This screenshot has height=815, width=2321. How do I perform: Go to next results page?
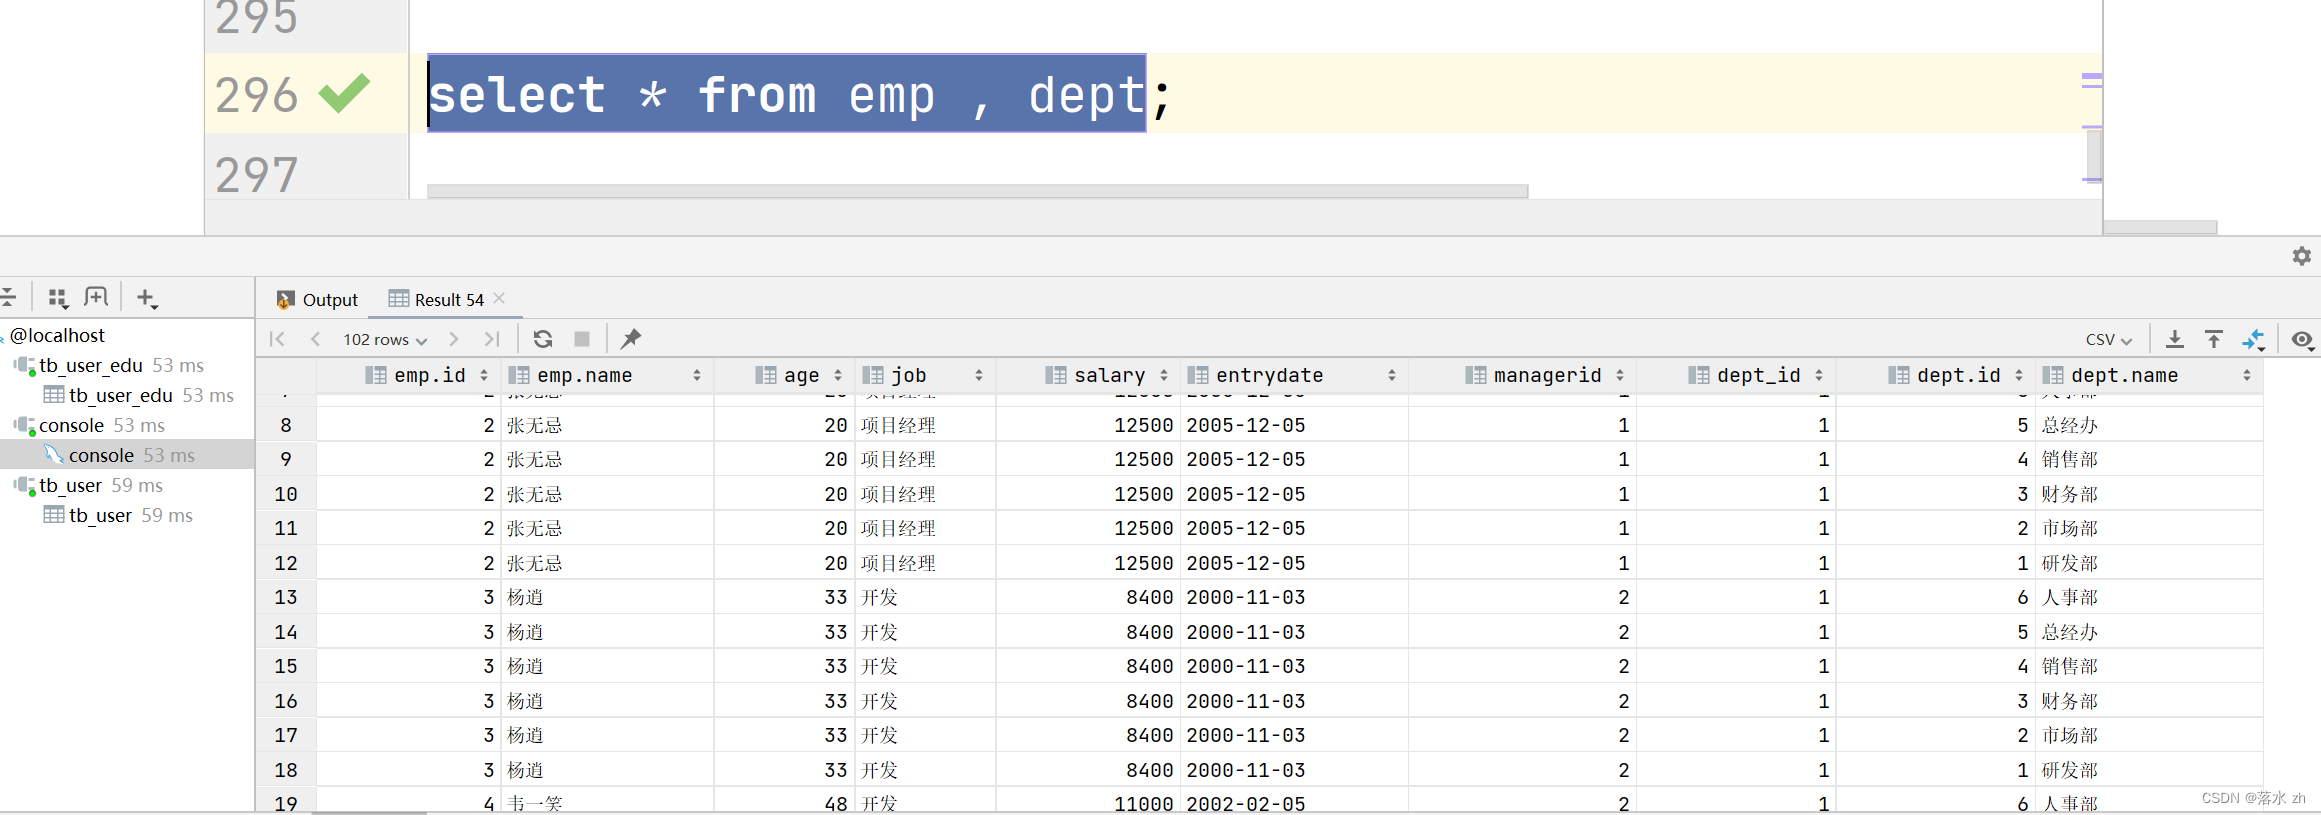click(454, 339)
